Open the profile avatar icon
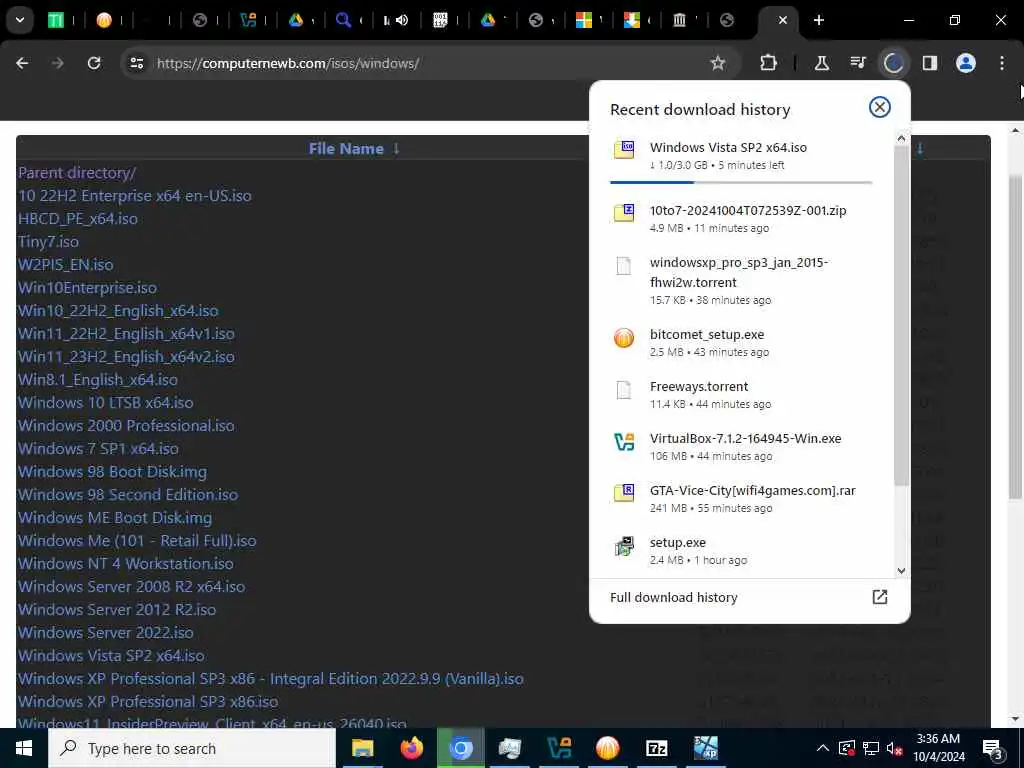Image resolution: width=1024 pixels, height=768 pixels. (966, 63)
